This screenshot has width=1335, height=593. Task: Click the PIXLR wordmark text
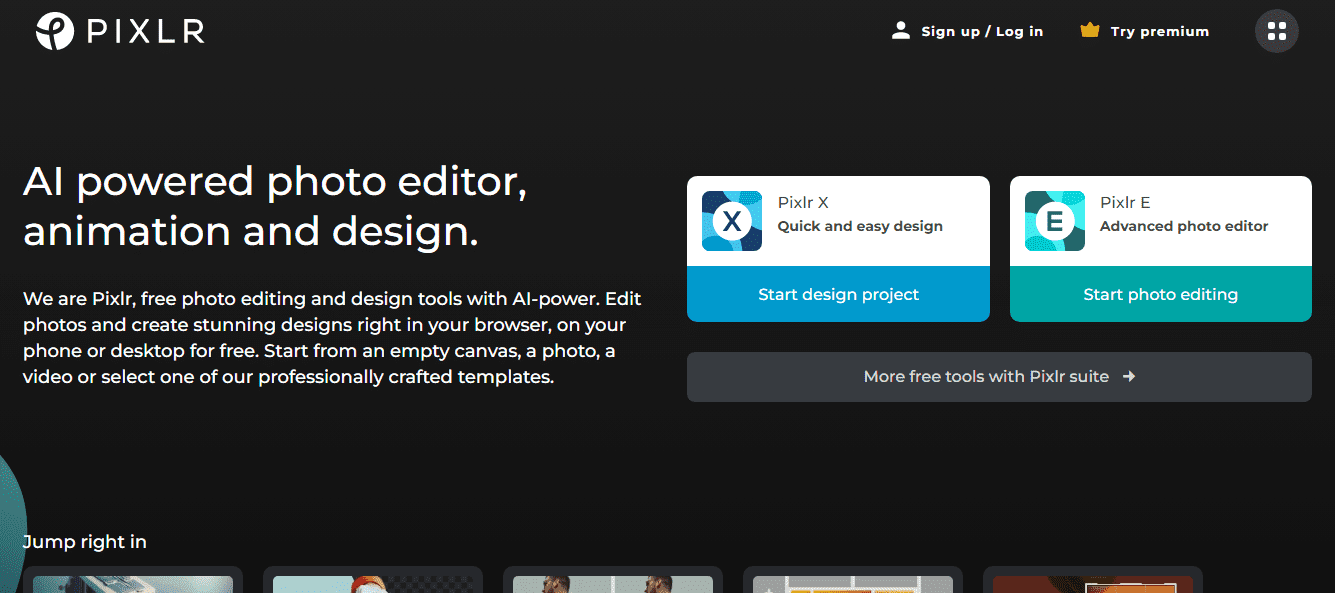pyautogui.click(x=145, y=32)
